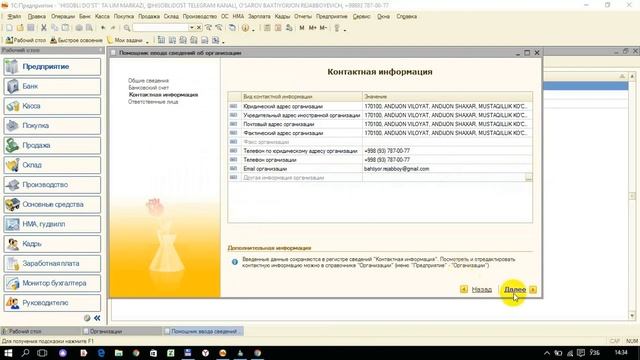This screenshot has width=640, height=360.
Task: Go to Банковский счет wizard step
Action: coord(149,87)
